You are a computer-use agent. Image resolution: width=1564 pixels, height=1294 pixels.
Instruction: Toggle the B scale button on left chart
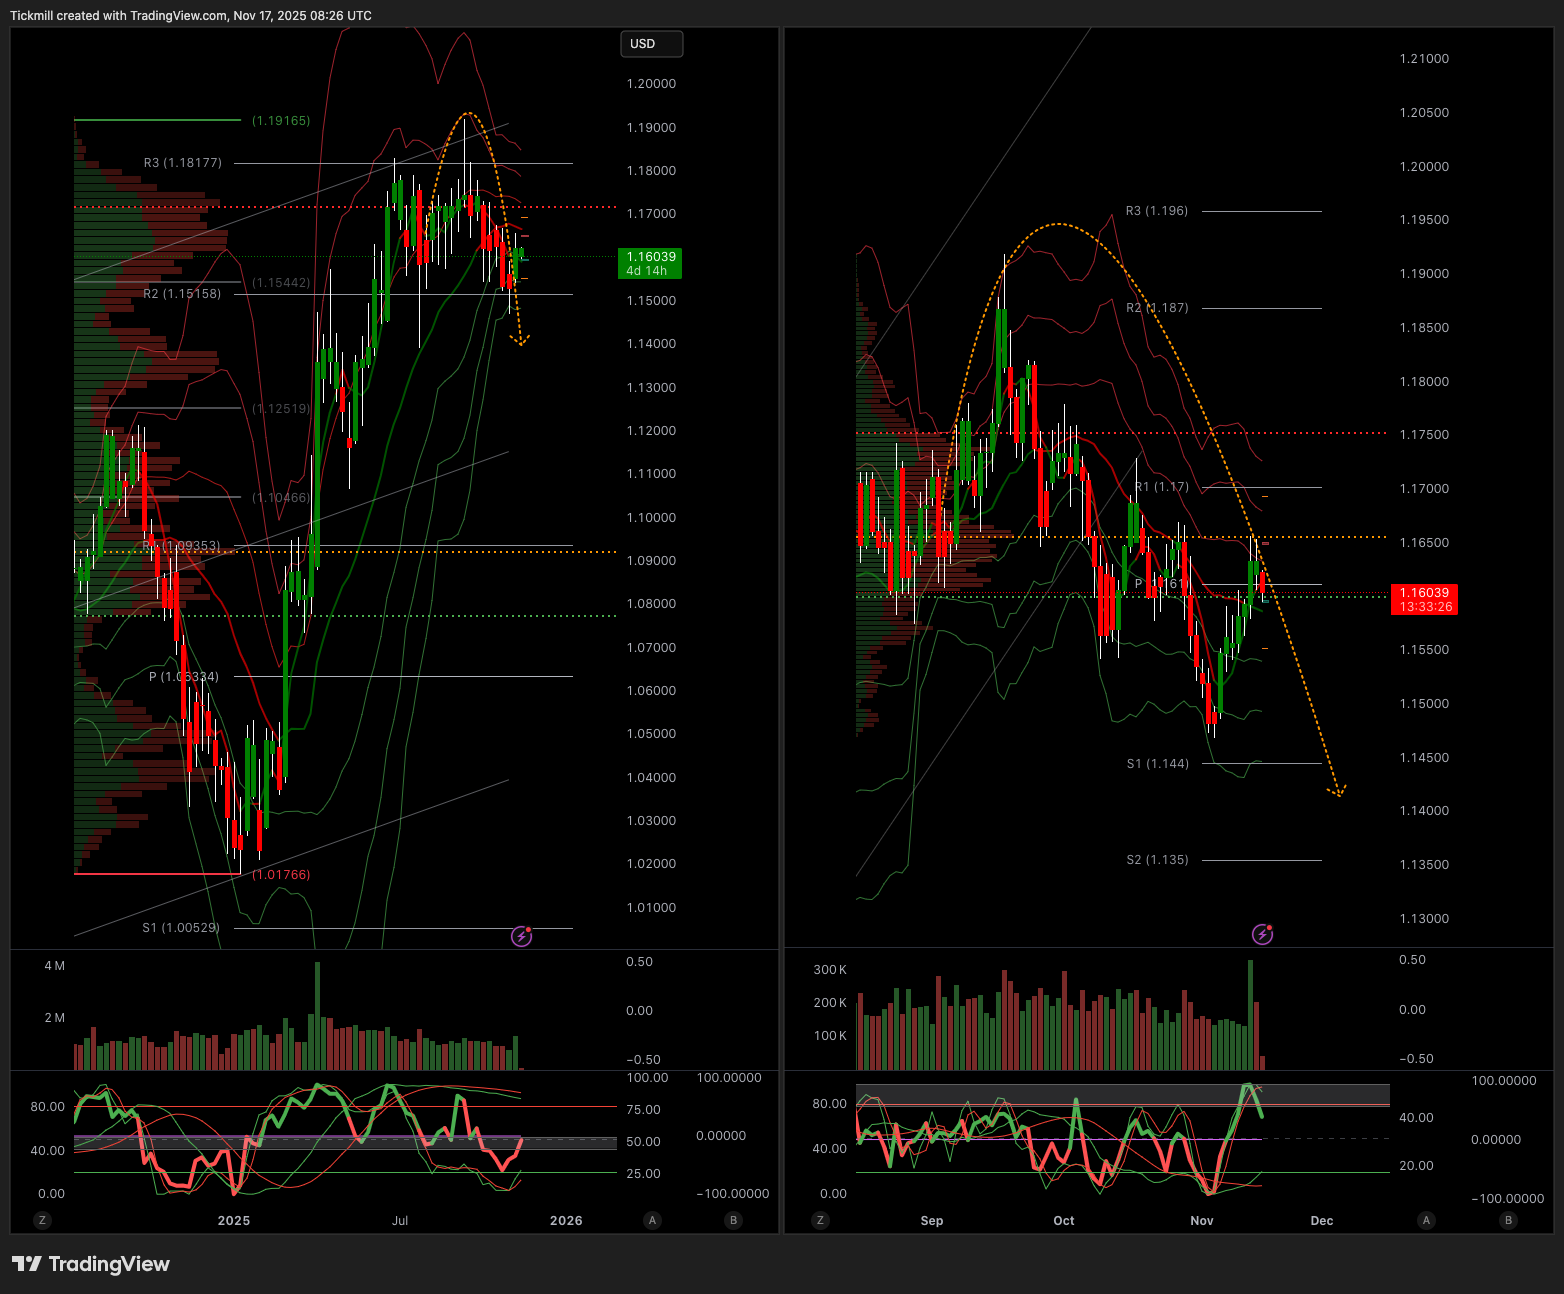733,1220
